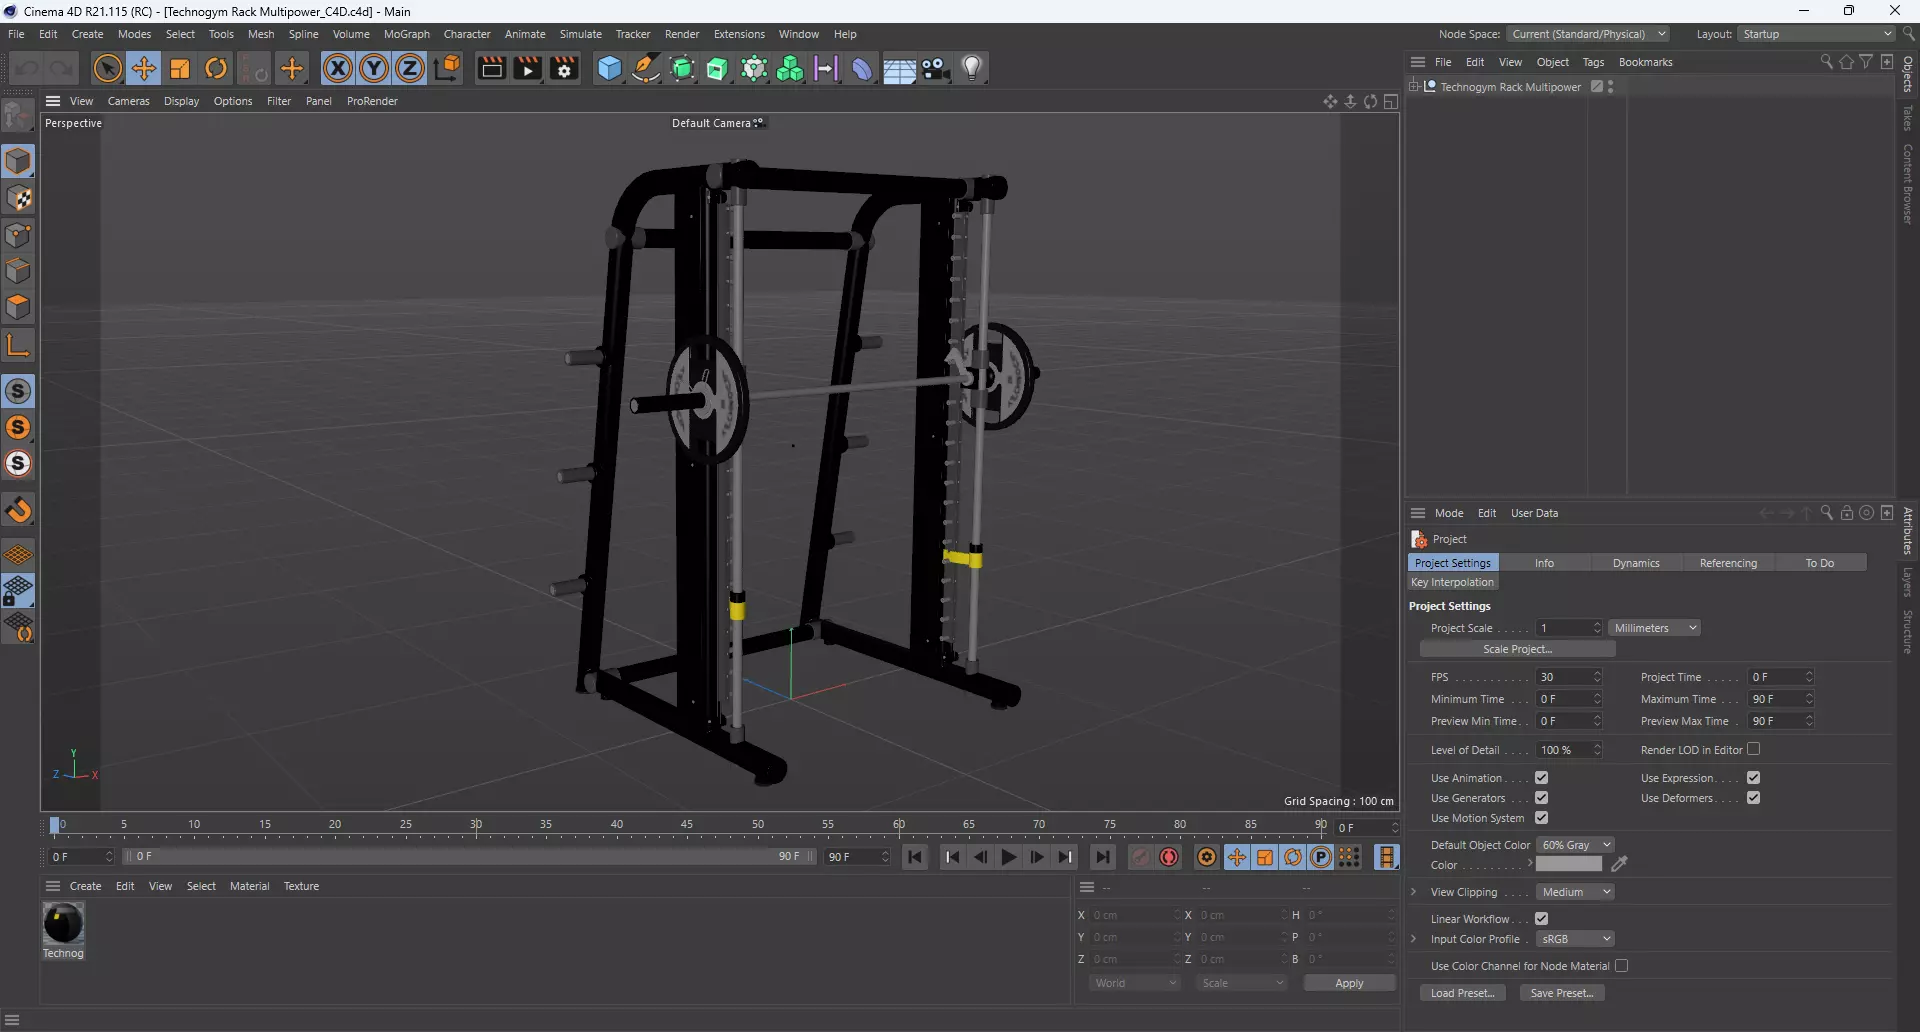Viewport: 1920px width, 1032px height.
Task: Open the Simulate menu
Action: click(x=580, y=34)
